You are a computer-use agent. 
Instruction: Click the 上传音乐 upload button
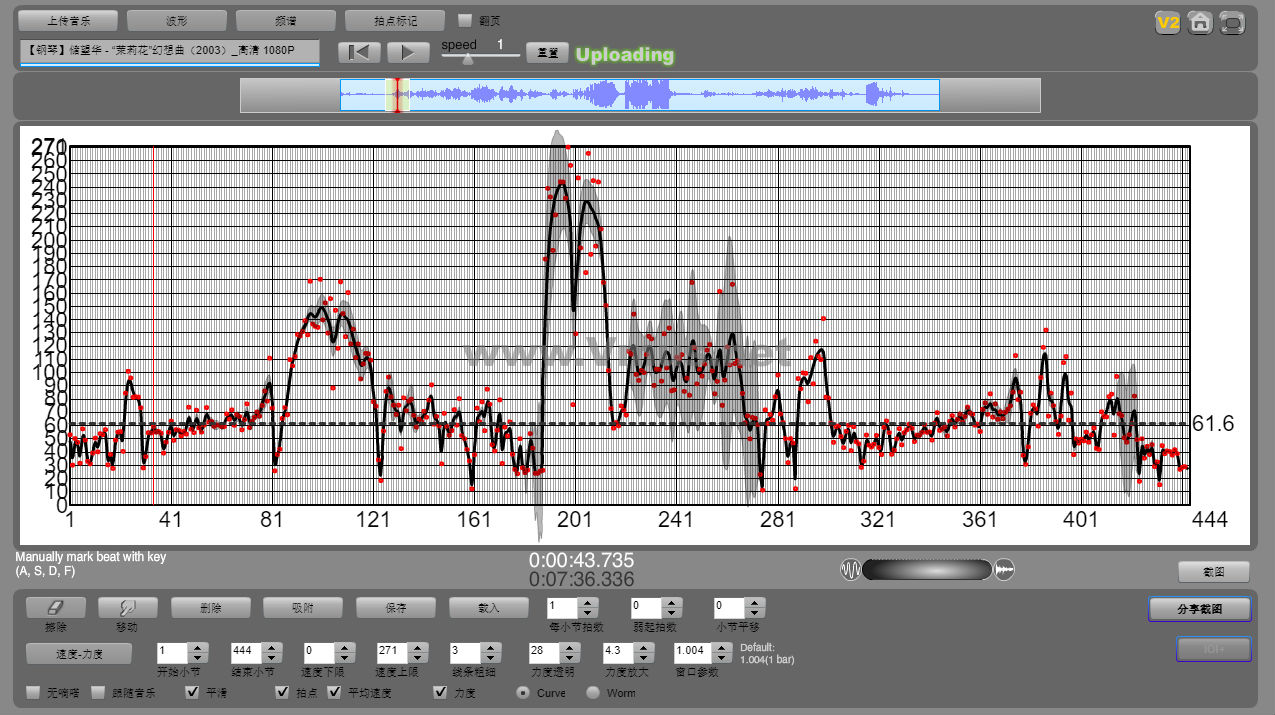coord(68,20)
